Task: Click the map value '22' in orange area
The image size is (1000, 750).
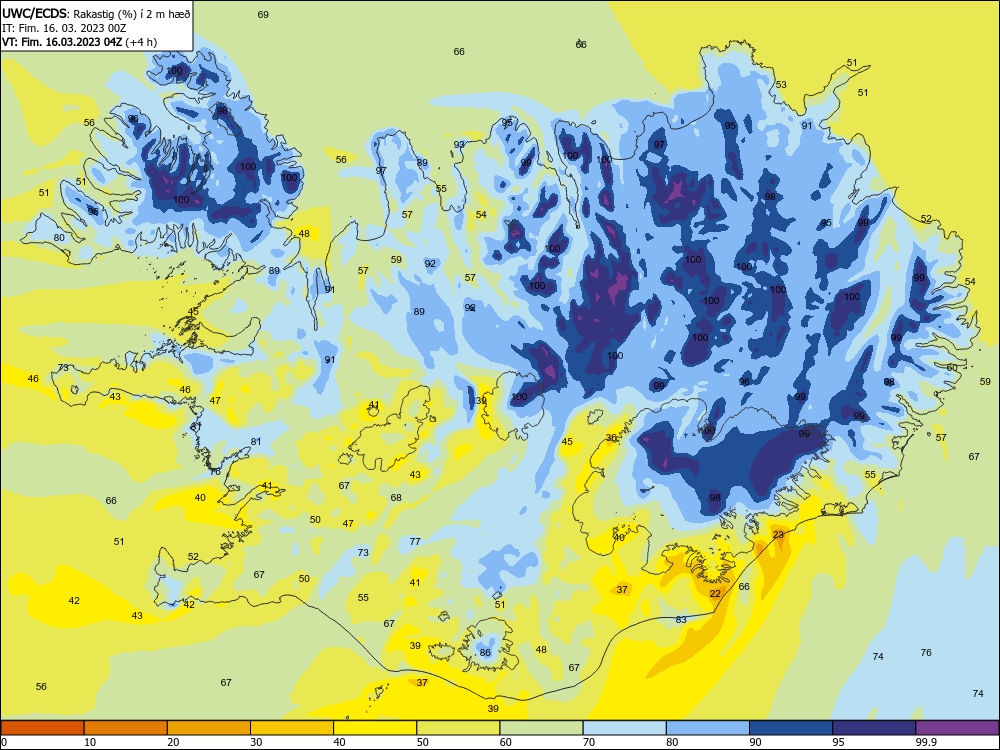Action: (716, 593)
